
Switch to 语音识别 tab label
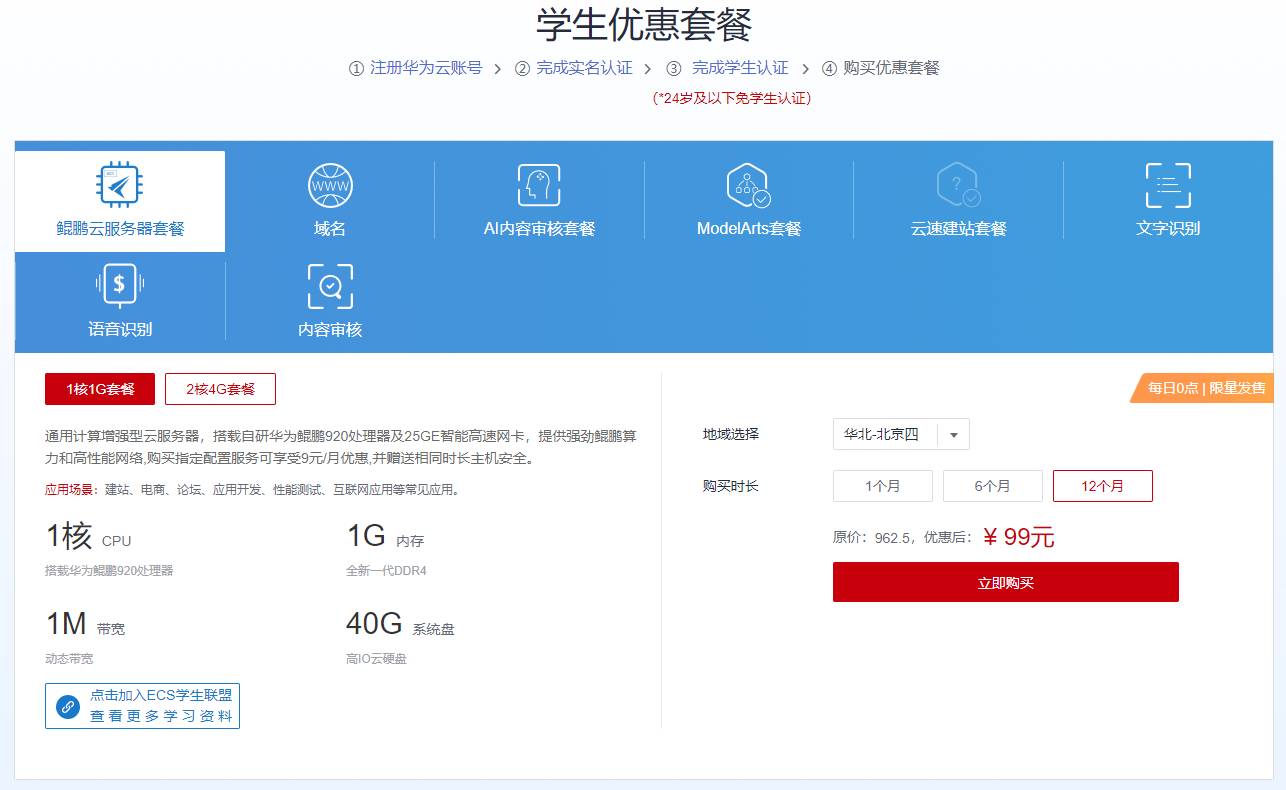click(120, 329)
